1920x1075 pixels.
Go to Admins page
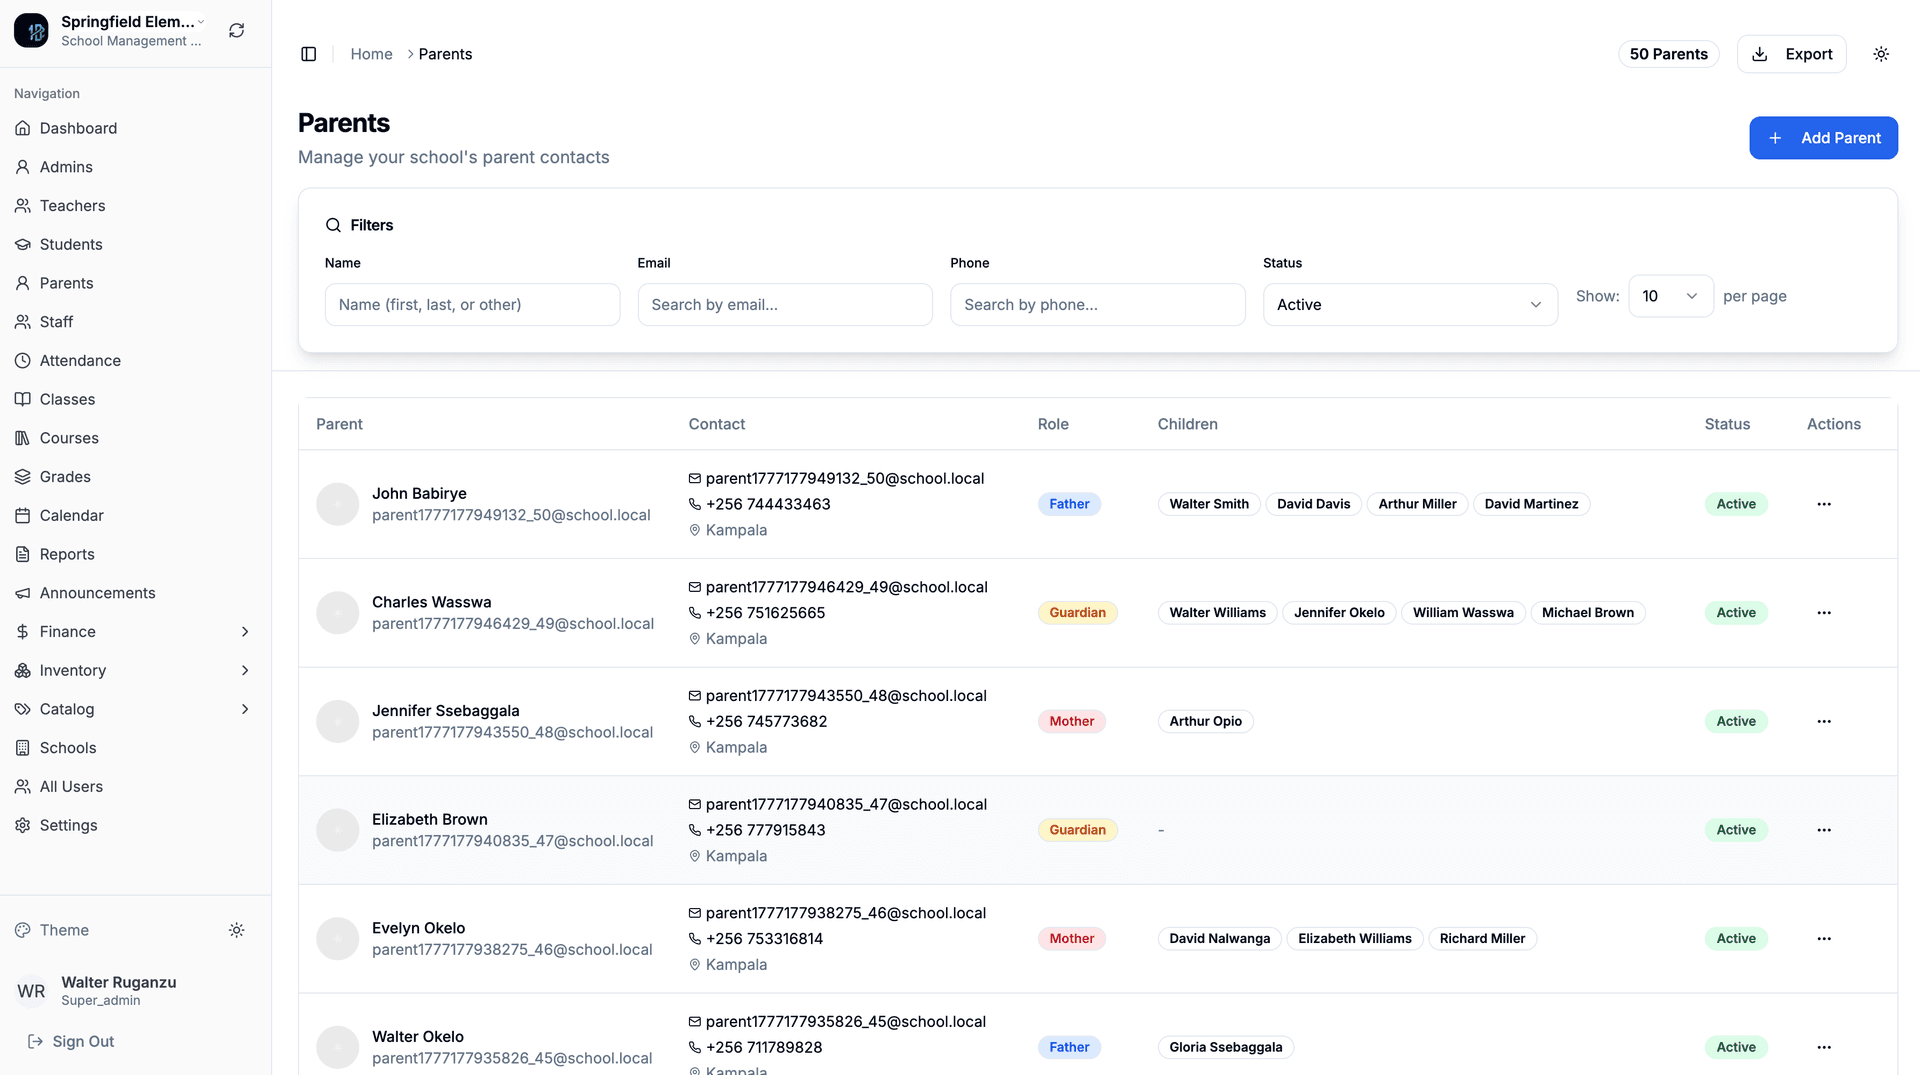[x=135, y=167]
